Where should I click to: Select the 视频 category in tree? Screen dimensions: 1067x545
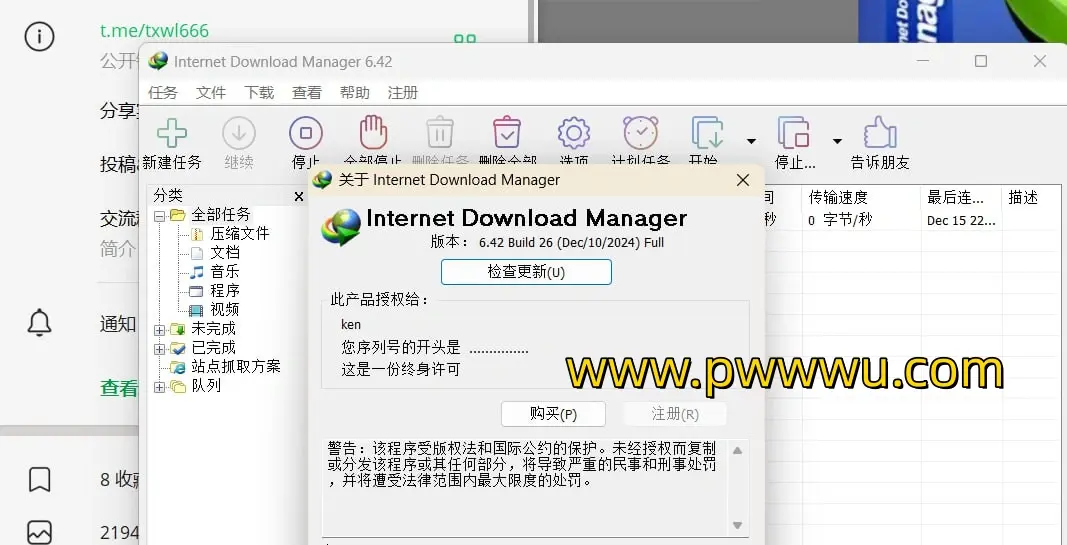[x=224, y=310]
